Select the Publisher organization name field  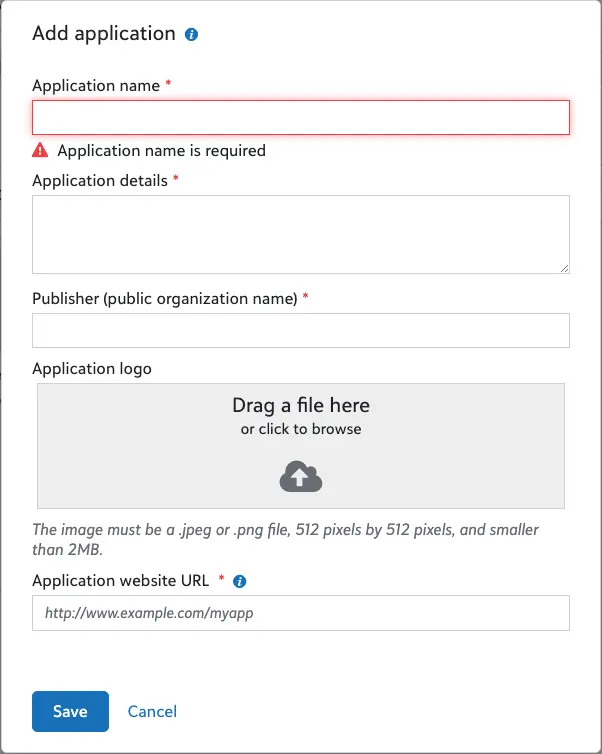pyautogui.click(x=300, y=330)
